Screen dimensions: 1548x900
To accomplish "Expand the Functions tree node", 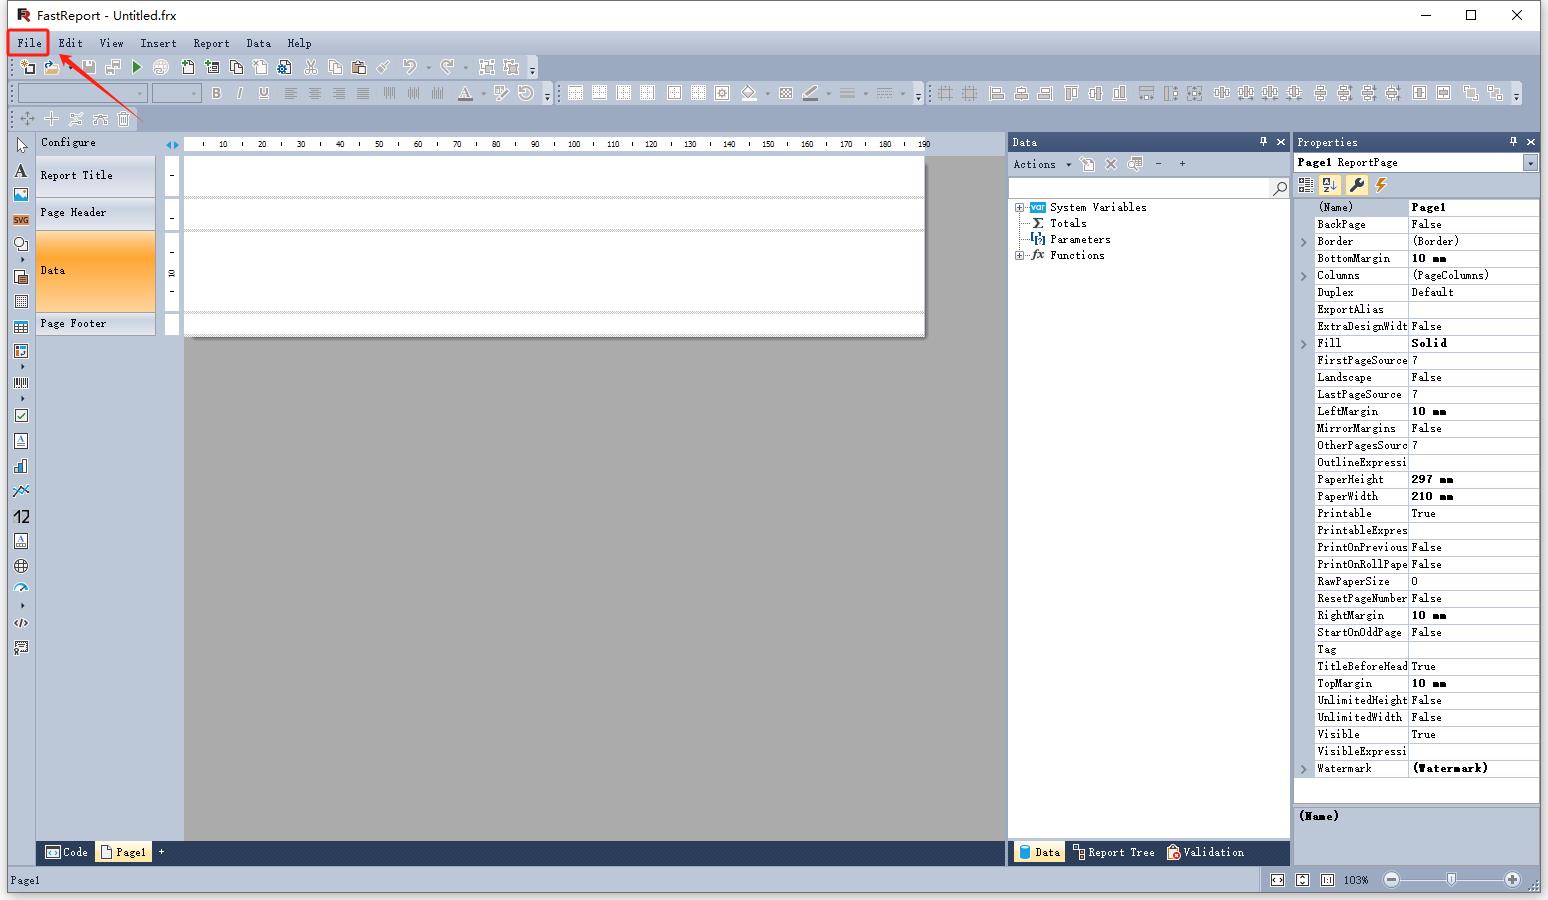I will (1019, 256).
